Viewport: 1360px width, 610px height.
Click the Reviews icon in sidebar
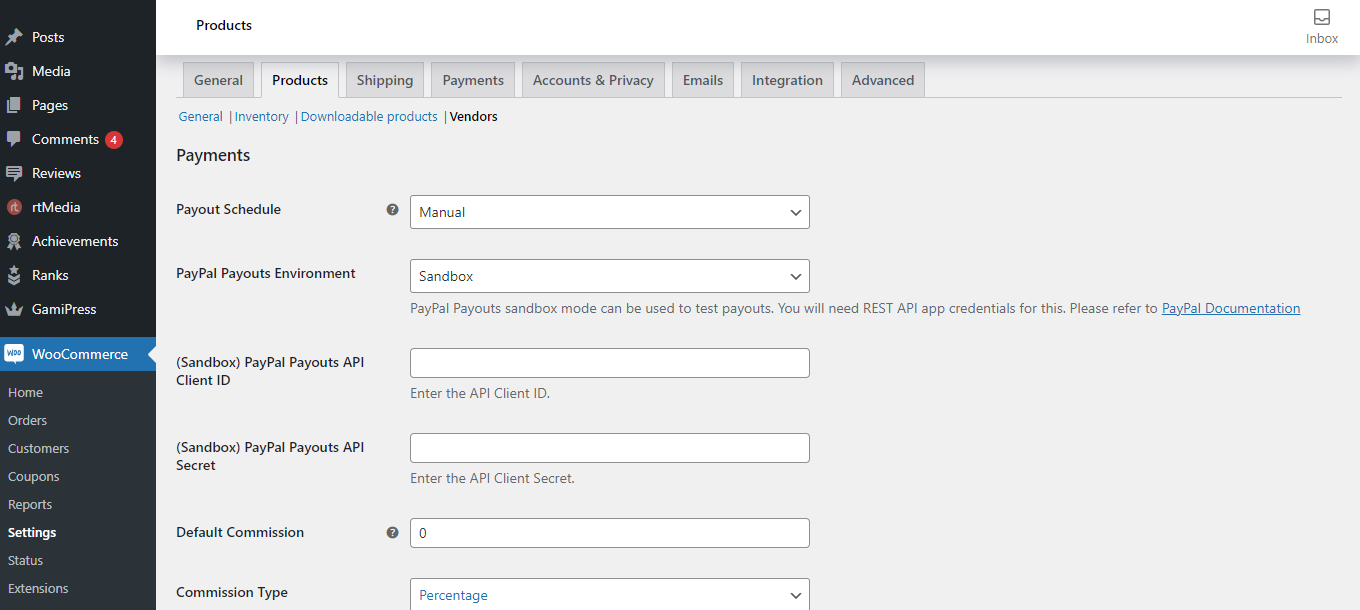pos(14,173)
